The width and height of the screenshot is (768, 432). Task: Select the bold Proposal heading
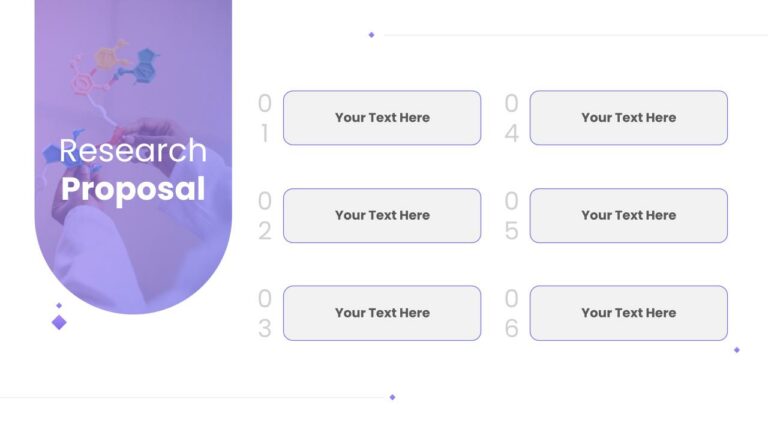[x=133, y=190]
